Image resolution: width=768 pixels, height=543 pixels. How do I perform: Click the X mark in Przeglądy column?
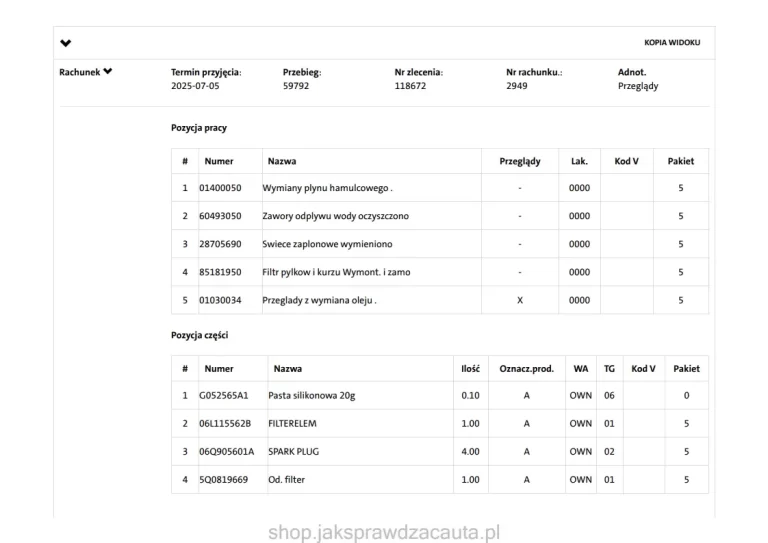(x=519, y=300)
